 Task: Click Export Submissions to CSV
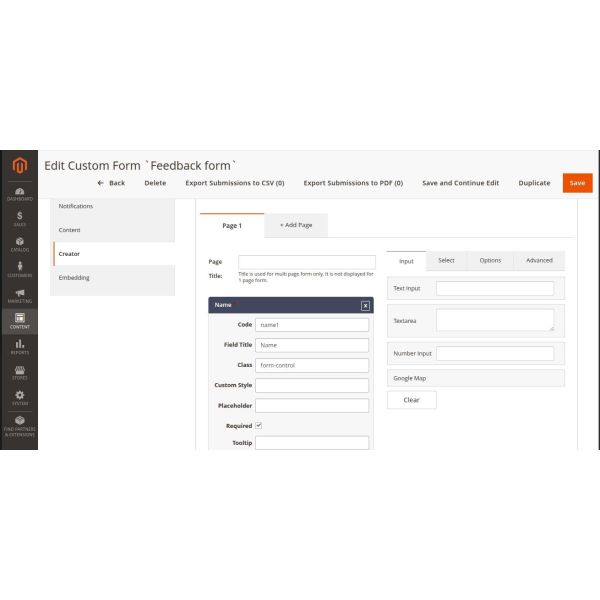(235, 183)
